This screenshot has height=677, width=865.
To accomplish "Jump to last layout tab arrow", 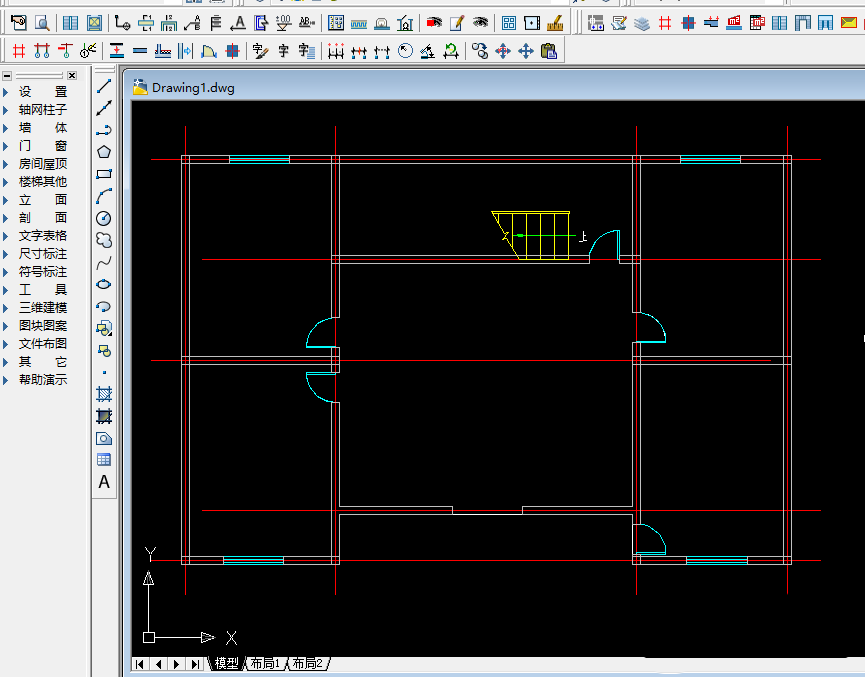I will point(194,664).
